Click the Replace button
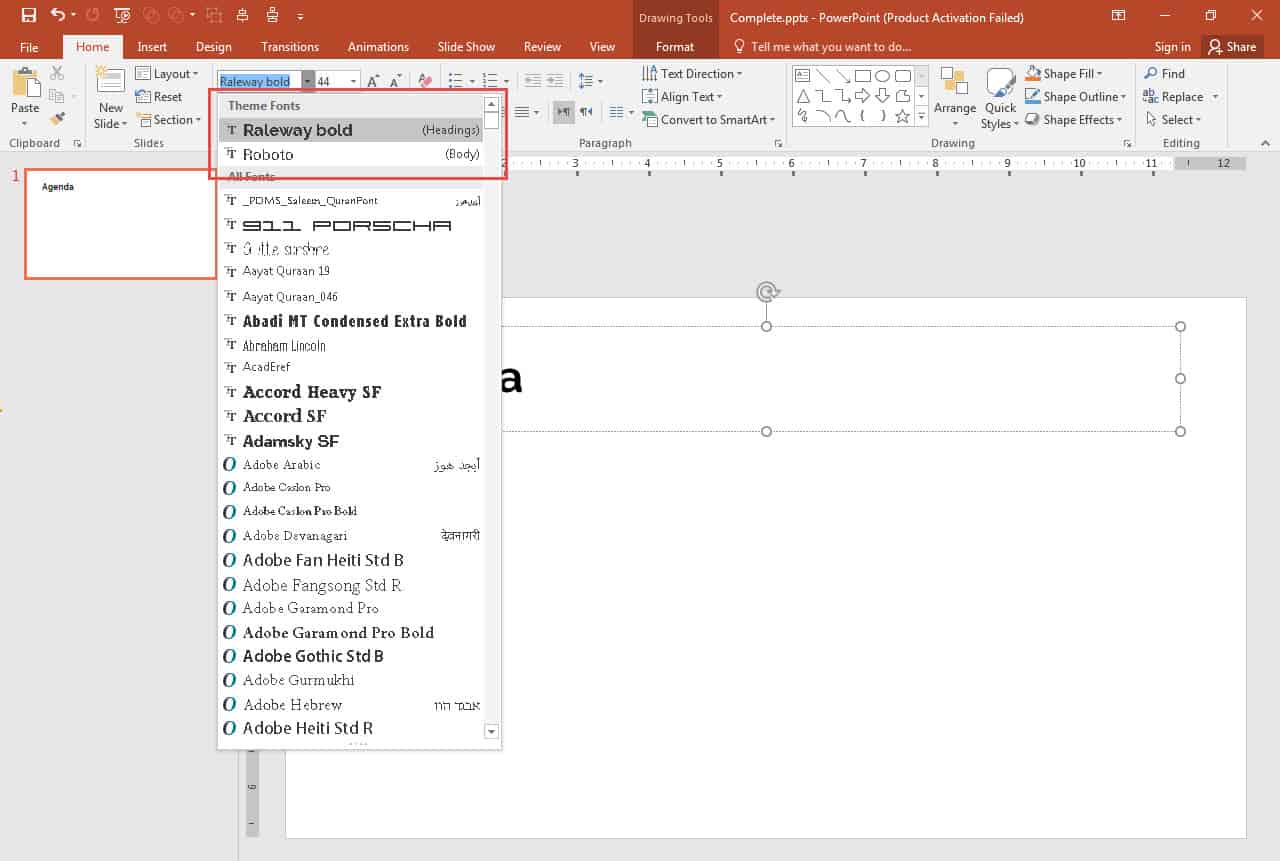The image size is (1280, 861). coord(1178,96)
